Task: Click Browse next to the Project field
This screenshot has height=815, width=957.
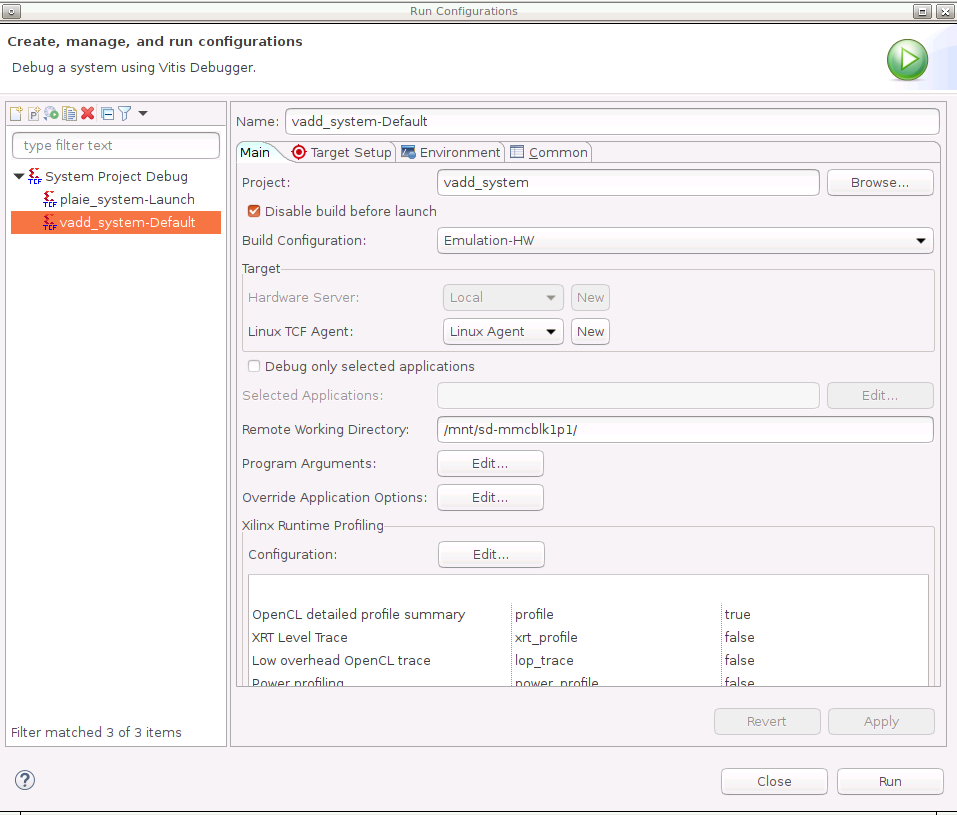Action: pos(879,183)
